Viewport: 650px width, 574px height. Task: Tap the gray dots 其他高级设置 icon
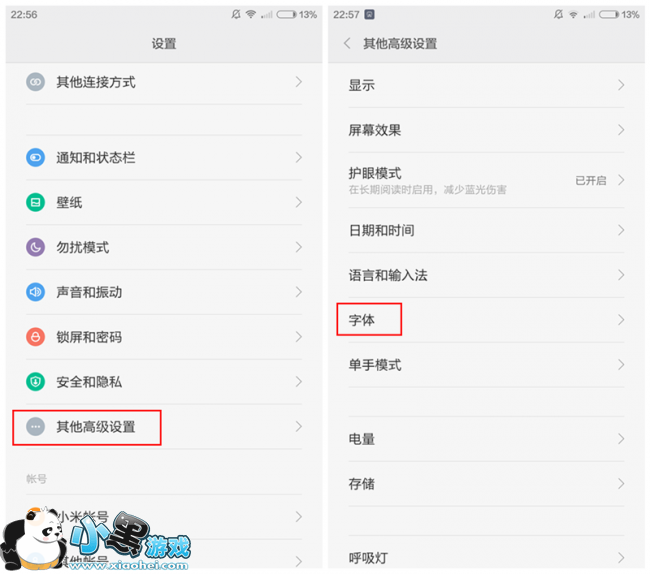[x=36, y=426]
